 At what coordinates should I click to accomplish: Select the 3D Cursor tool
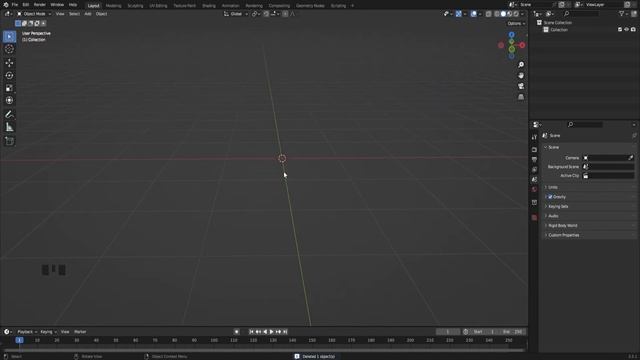coord(9,49)
